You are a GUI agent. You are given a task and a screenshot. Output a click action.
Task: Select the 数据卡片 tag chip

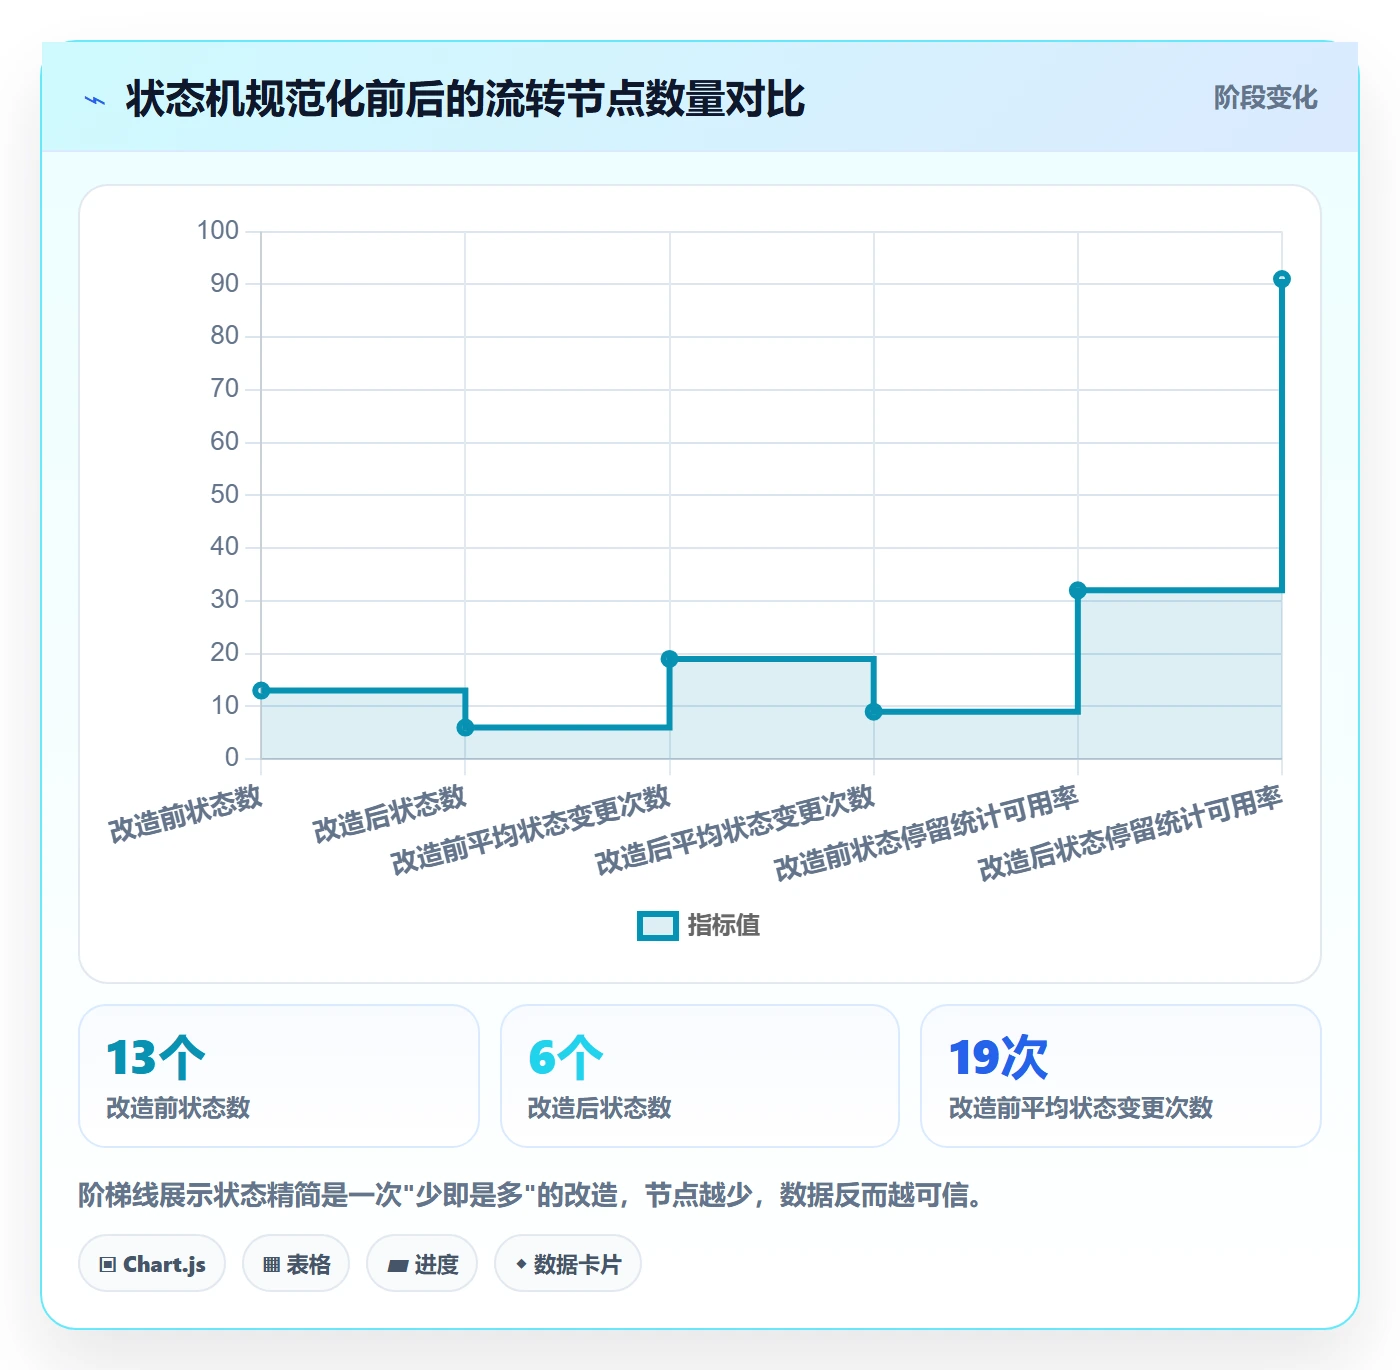pos(568,1264)
